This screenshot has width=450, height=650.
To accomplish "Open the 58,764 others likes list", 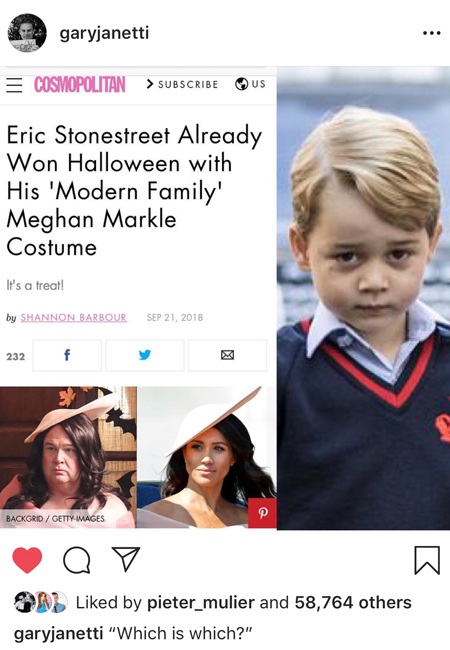I will click(353, 603).
